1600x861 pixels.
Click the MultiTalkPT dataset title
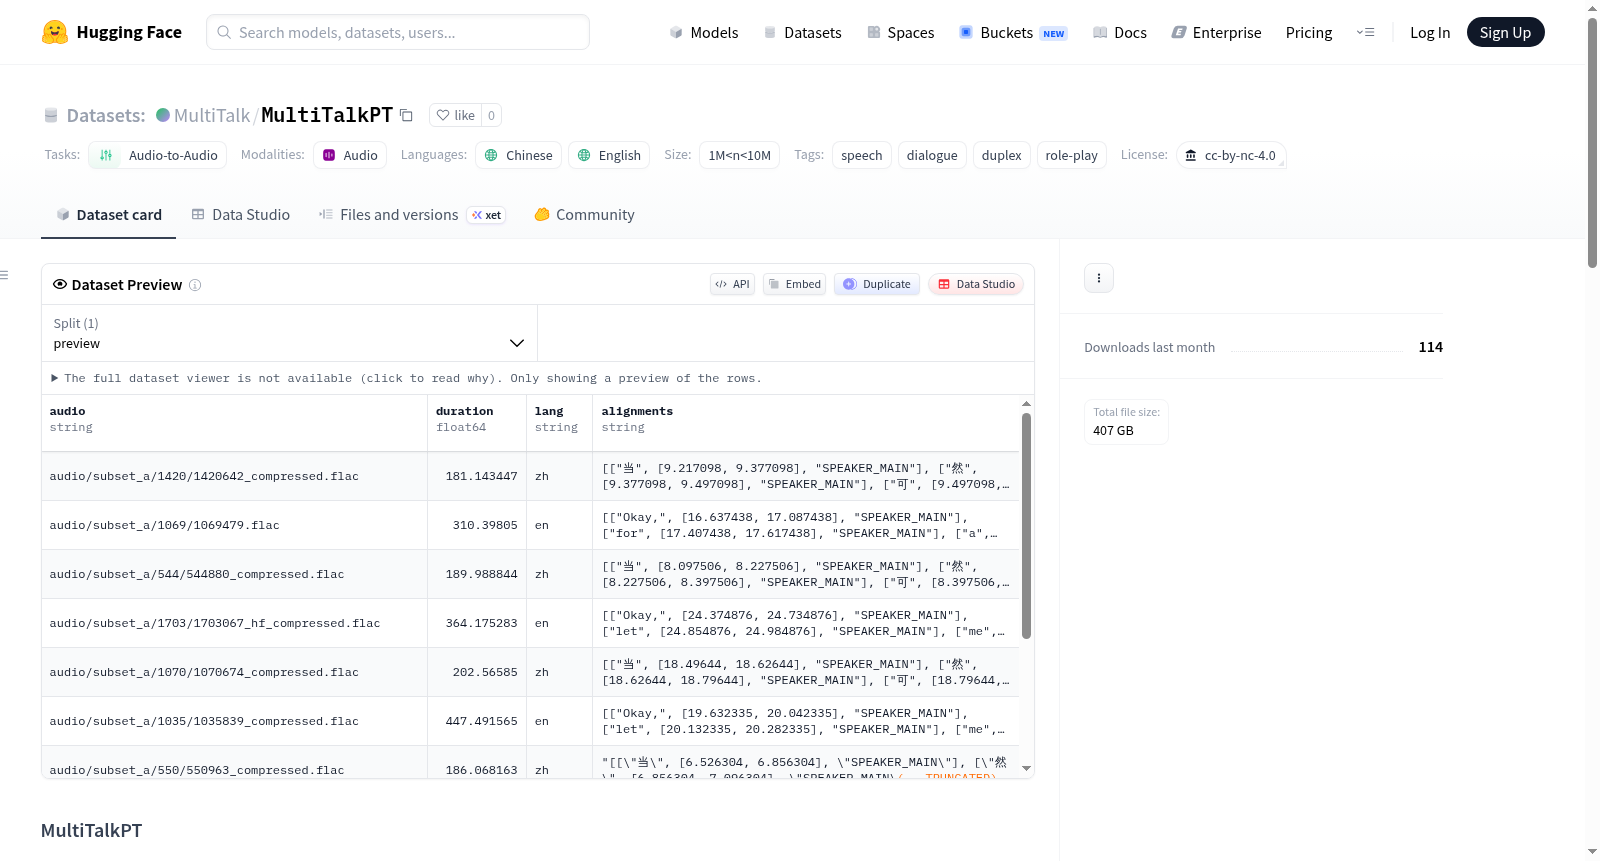(x=327, y=115)
